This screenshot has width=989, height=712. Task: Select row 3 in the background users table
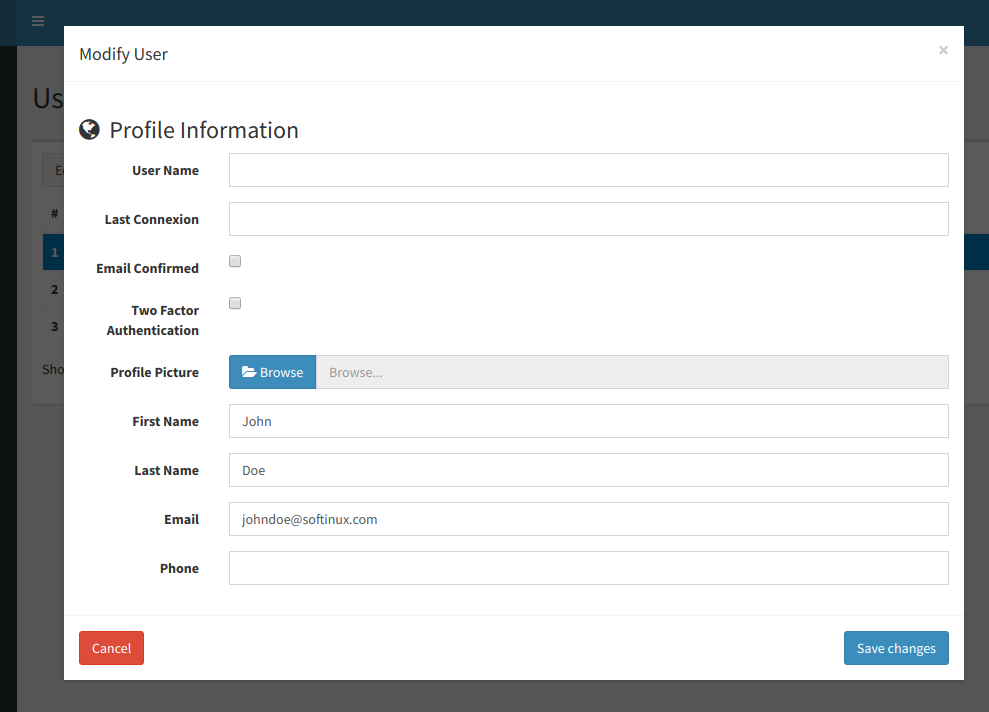coord(54,327)
